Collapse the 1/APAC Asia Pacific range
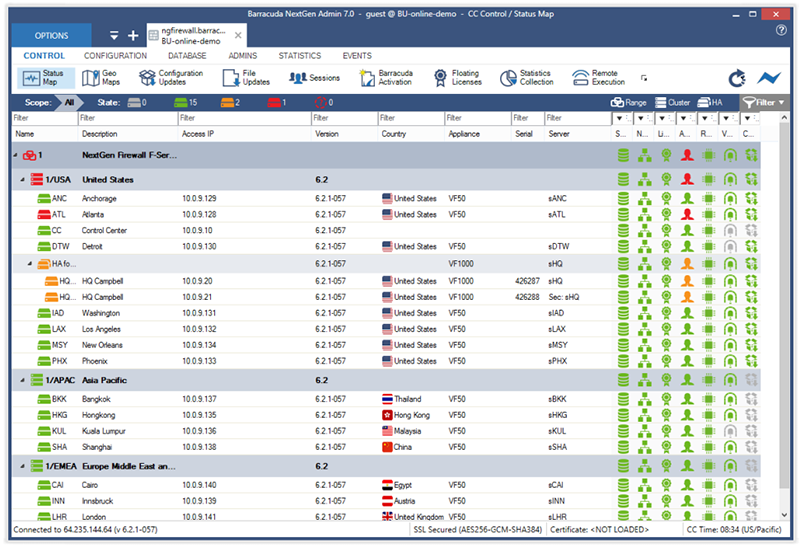The height and width of the screenshot is (547, 800). [x=22, y=380]
